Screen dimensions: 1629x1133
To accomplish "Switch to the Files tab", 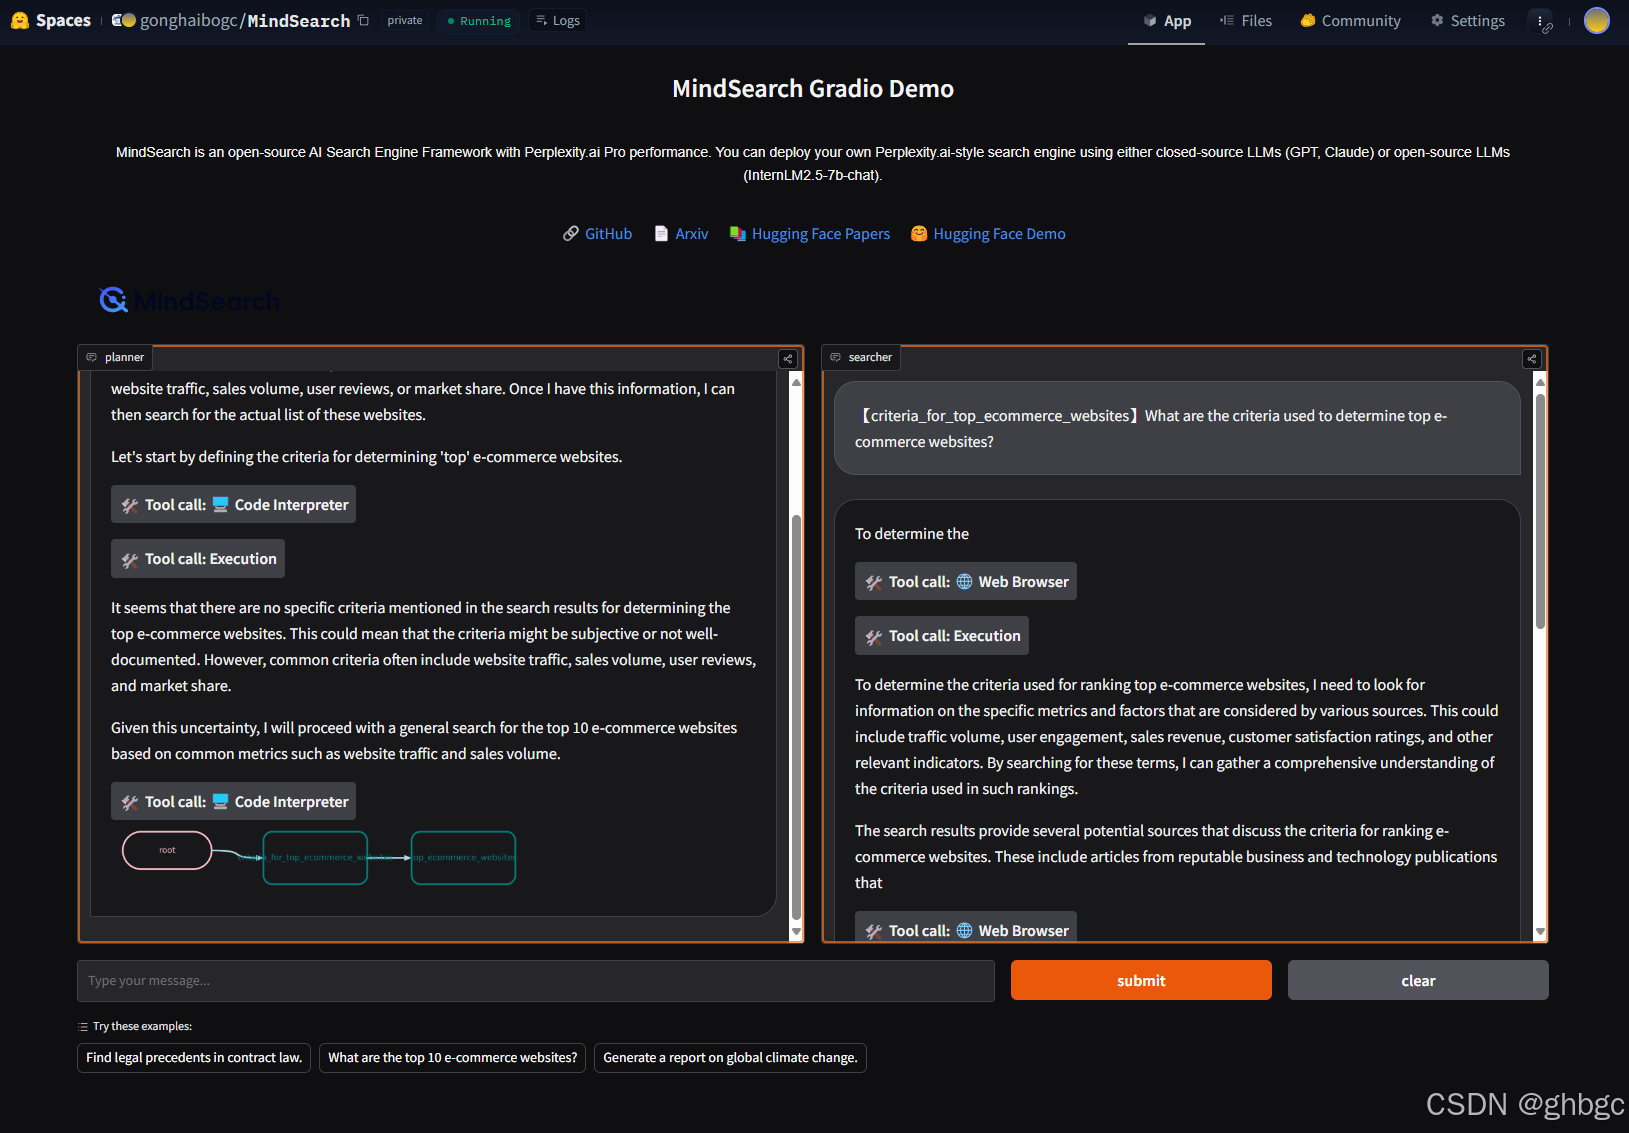I will click(x=1246, y=21).
